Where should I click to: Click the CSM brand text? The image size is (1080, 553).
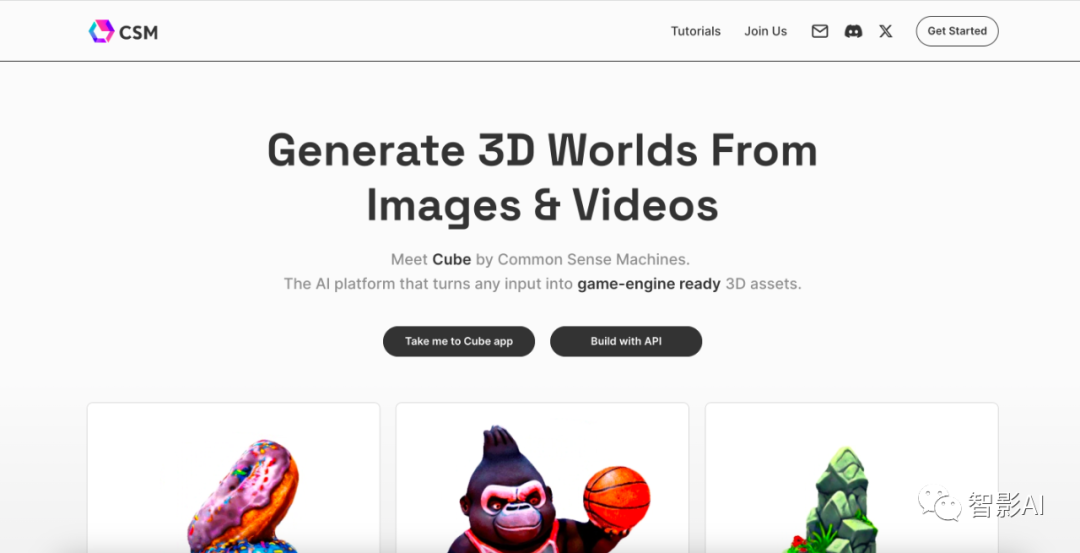138,32
